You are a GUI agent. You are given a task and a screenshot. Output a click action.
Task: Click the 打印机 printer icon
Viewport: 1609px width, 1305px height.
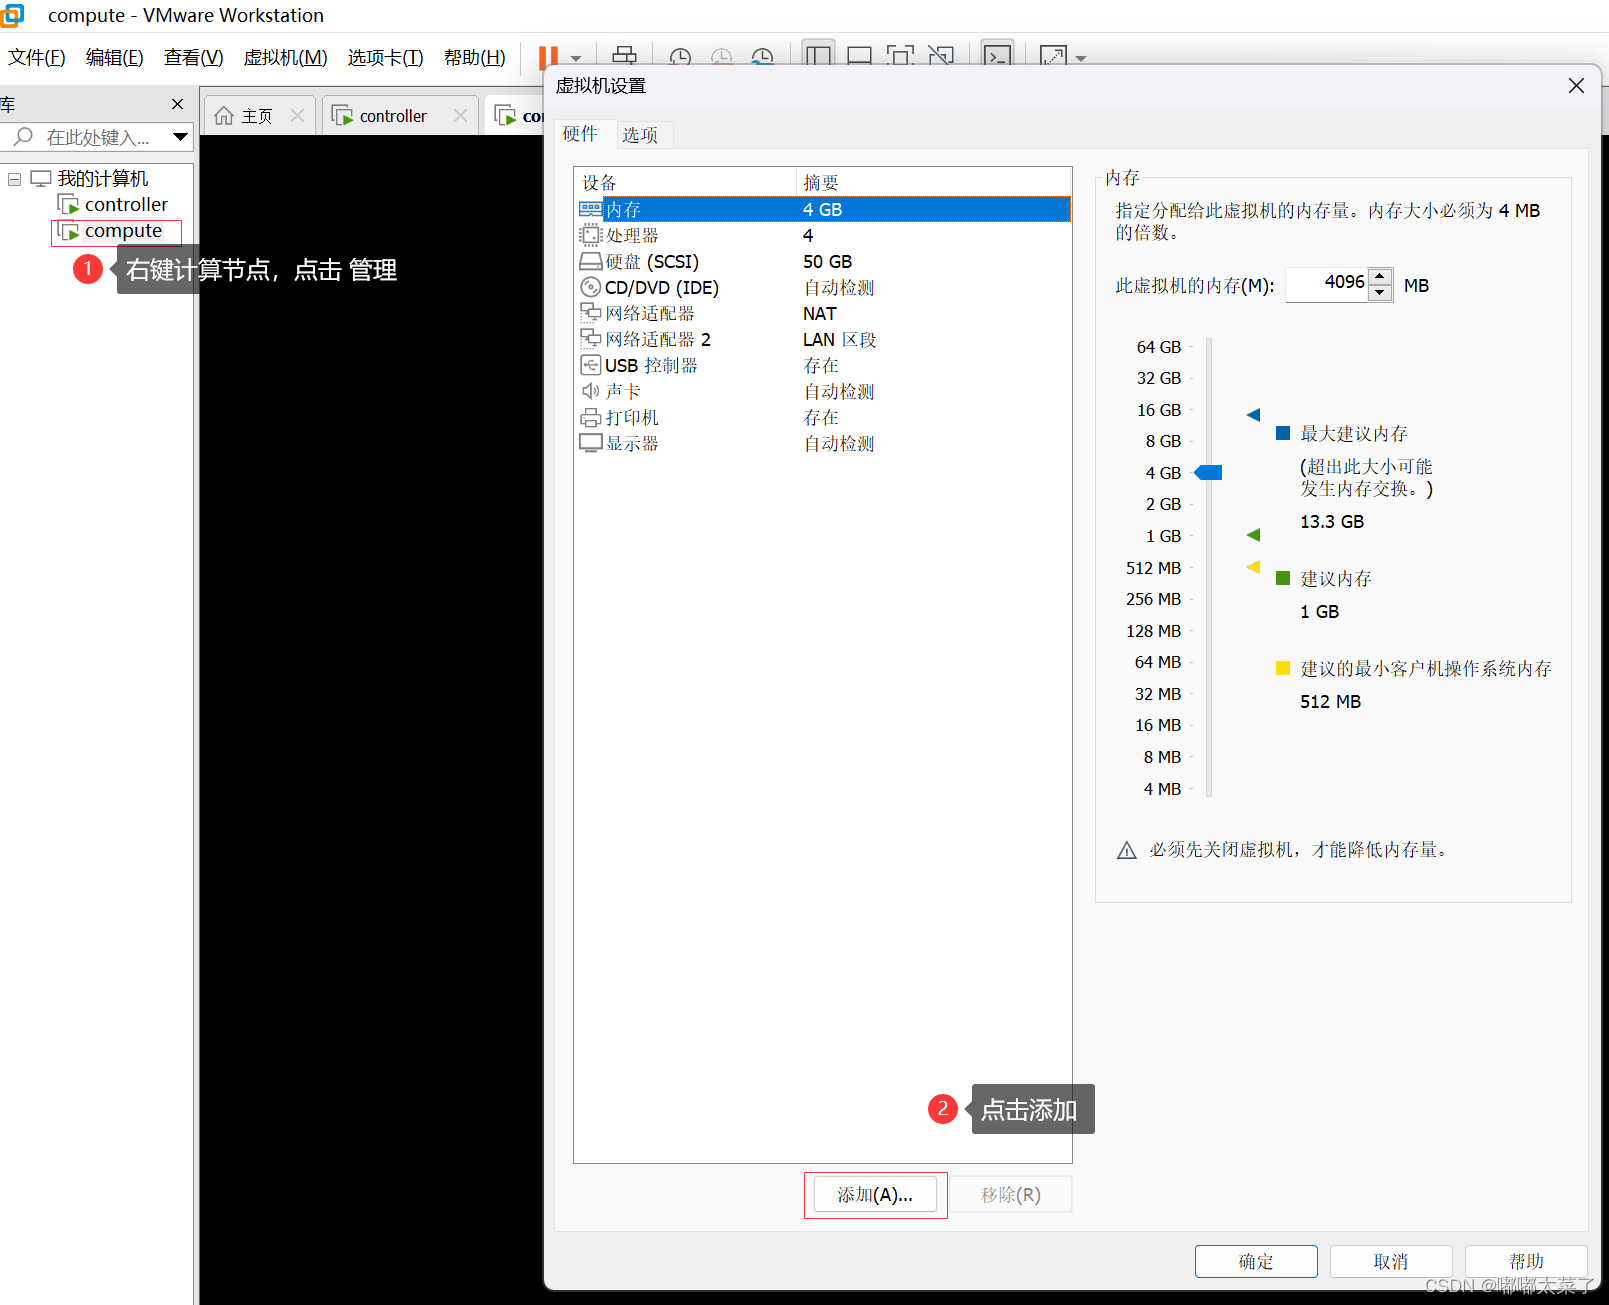click(592, 417)
